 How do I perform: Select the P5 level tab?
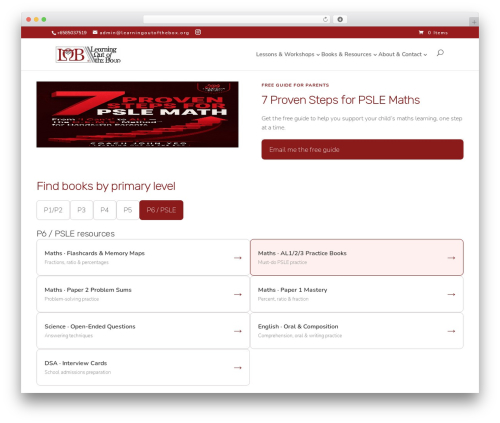(x=128, y=210)
